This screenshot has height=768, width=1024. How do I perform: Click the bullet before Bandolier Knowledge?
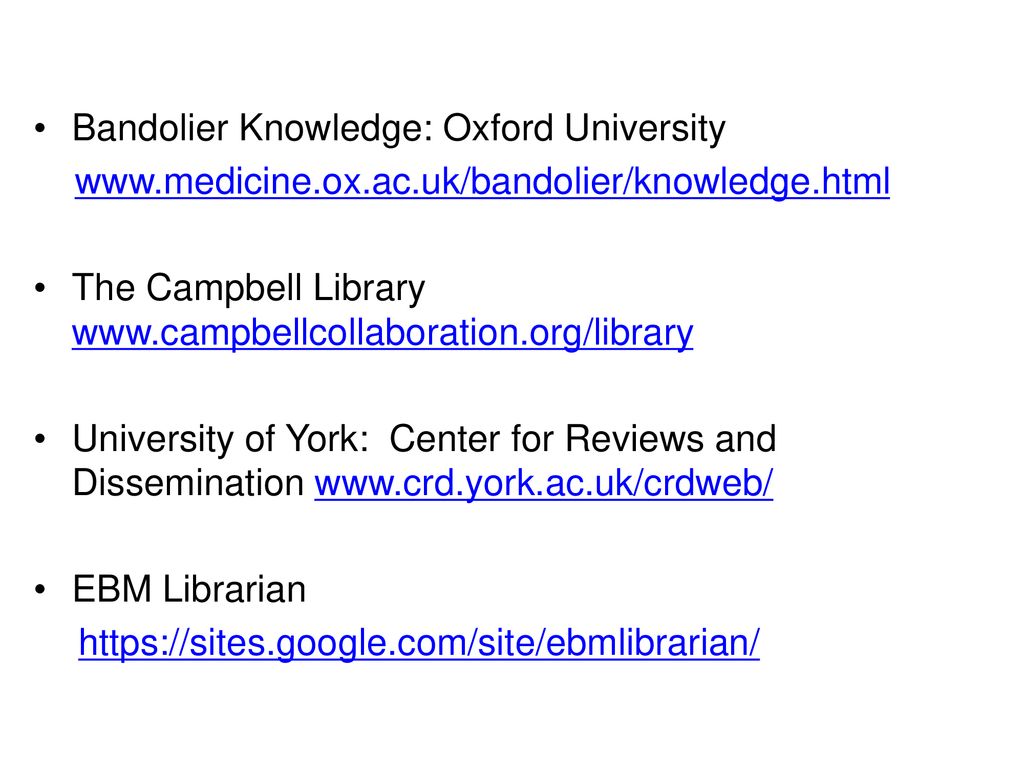point(40,129)
